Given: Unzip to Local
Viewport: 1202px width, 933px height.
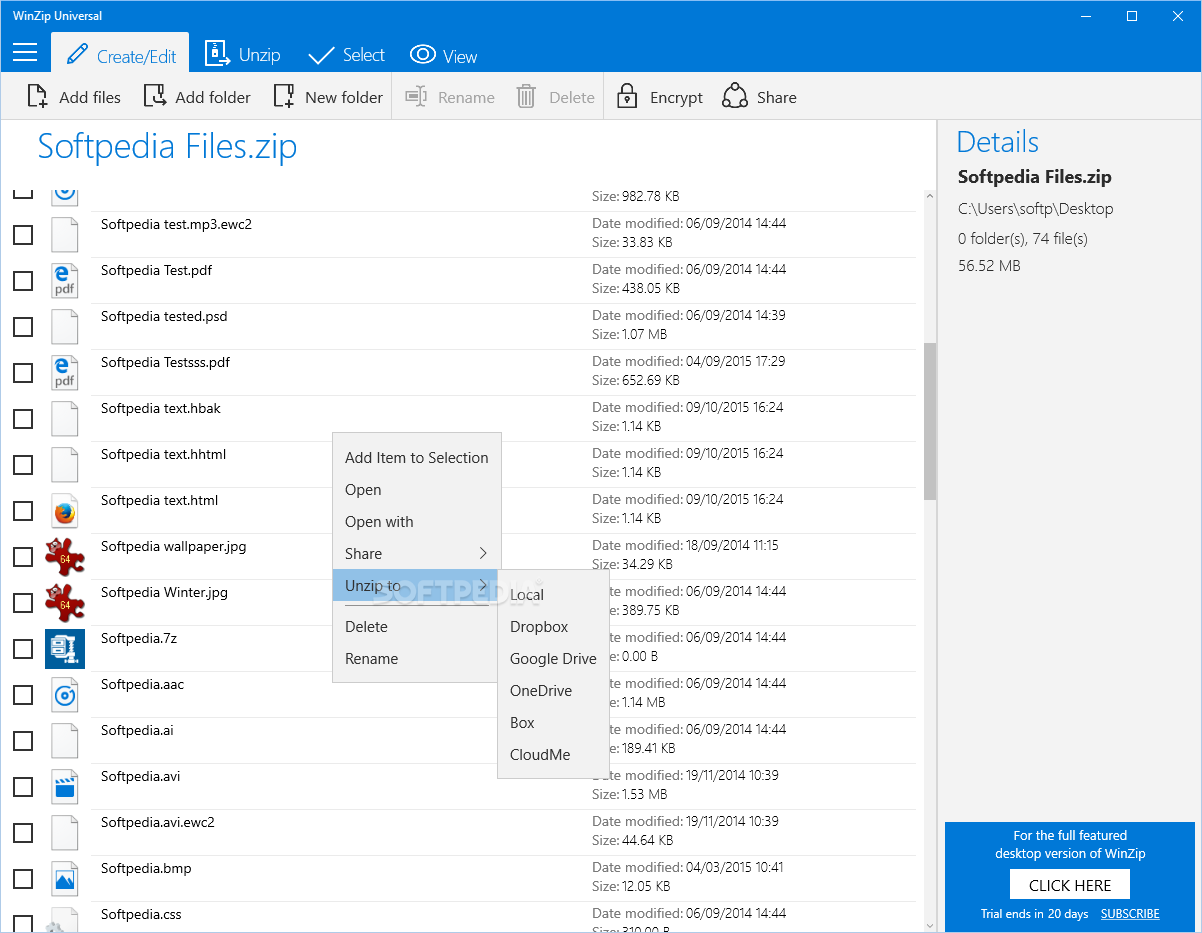Looking at the screenshot, I should point(553,594).
